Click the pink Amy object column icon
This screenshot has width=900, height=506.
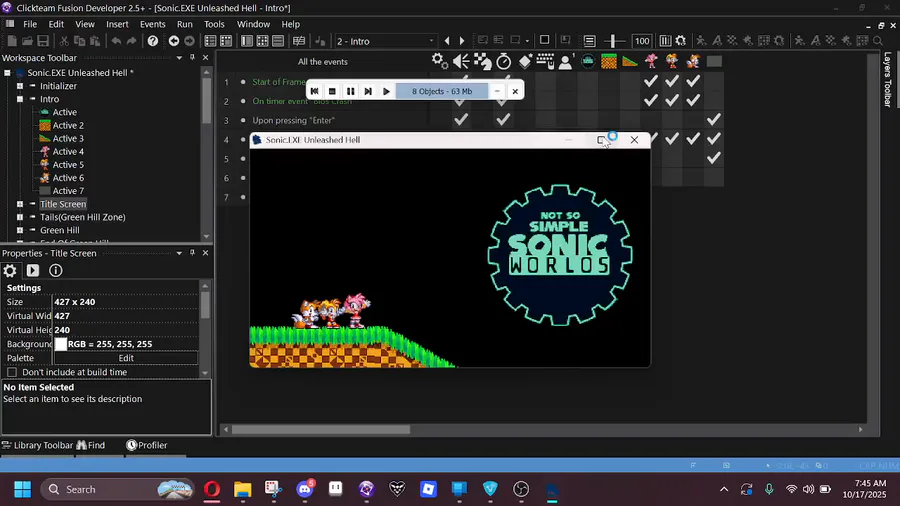[x=651, y=61]
